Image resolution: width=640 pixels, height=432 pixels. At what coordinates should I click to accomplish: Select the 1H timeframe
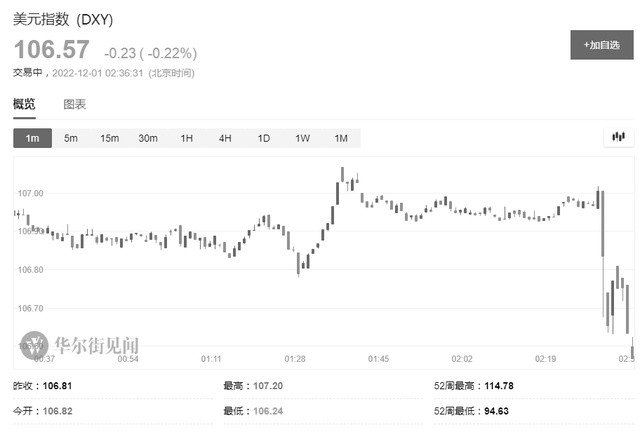[x=186, y=138]
